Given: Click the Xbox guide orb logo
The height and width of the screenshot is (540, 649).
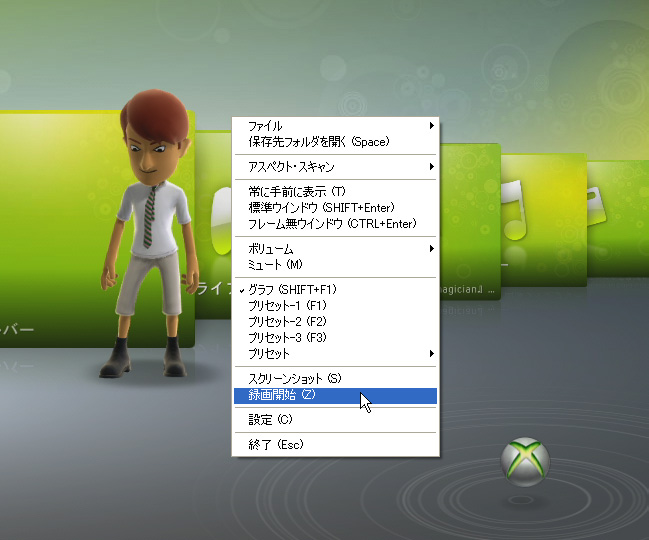Looking at the screenshot, I should click(x=525, y=462).
